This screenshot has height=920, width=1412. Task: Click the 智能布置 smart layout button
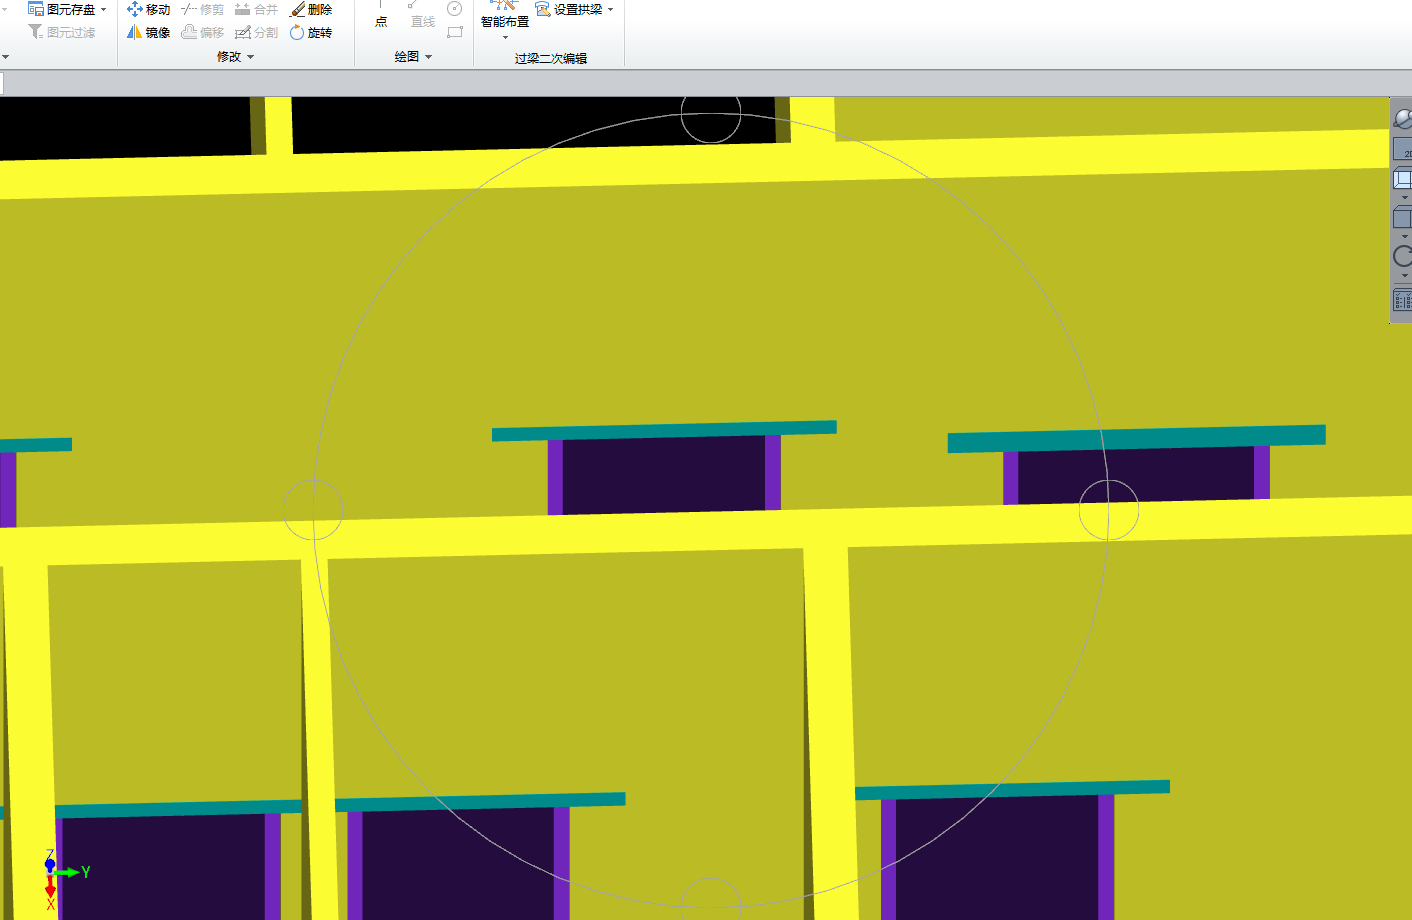[505, 14]
